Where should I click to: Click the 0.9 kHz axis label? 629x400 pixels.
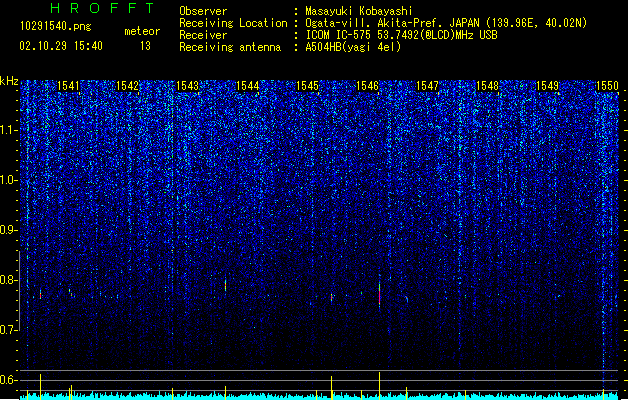point(9,230)
